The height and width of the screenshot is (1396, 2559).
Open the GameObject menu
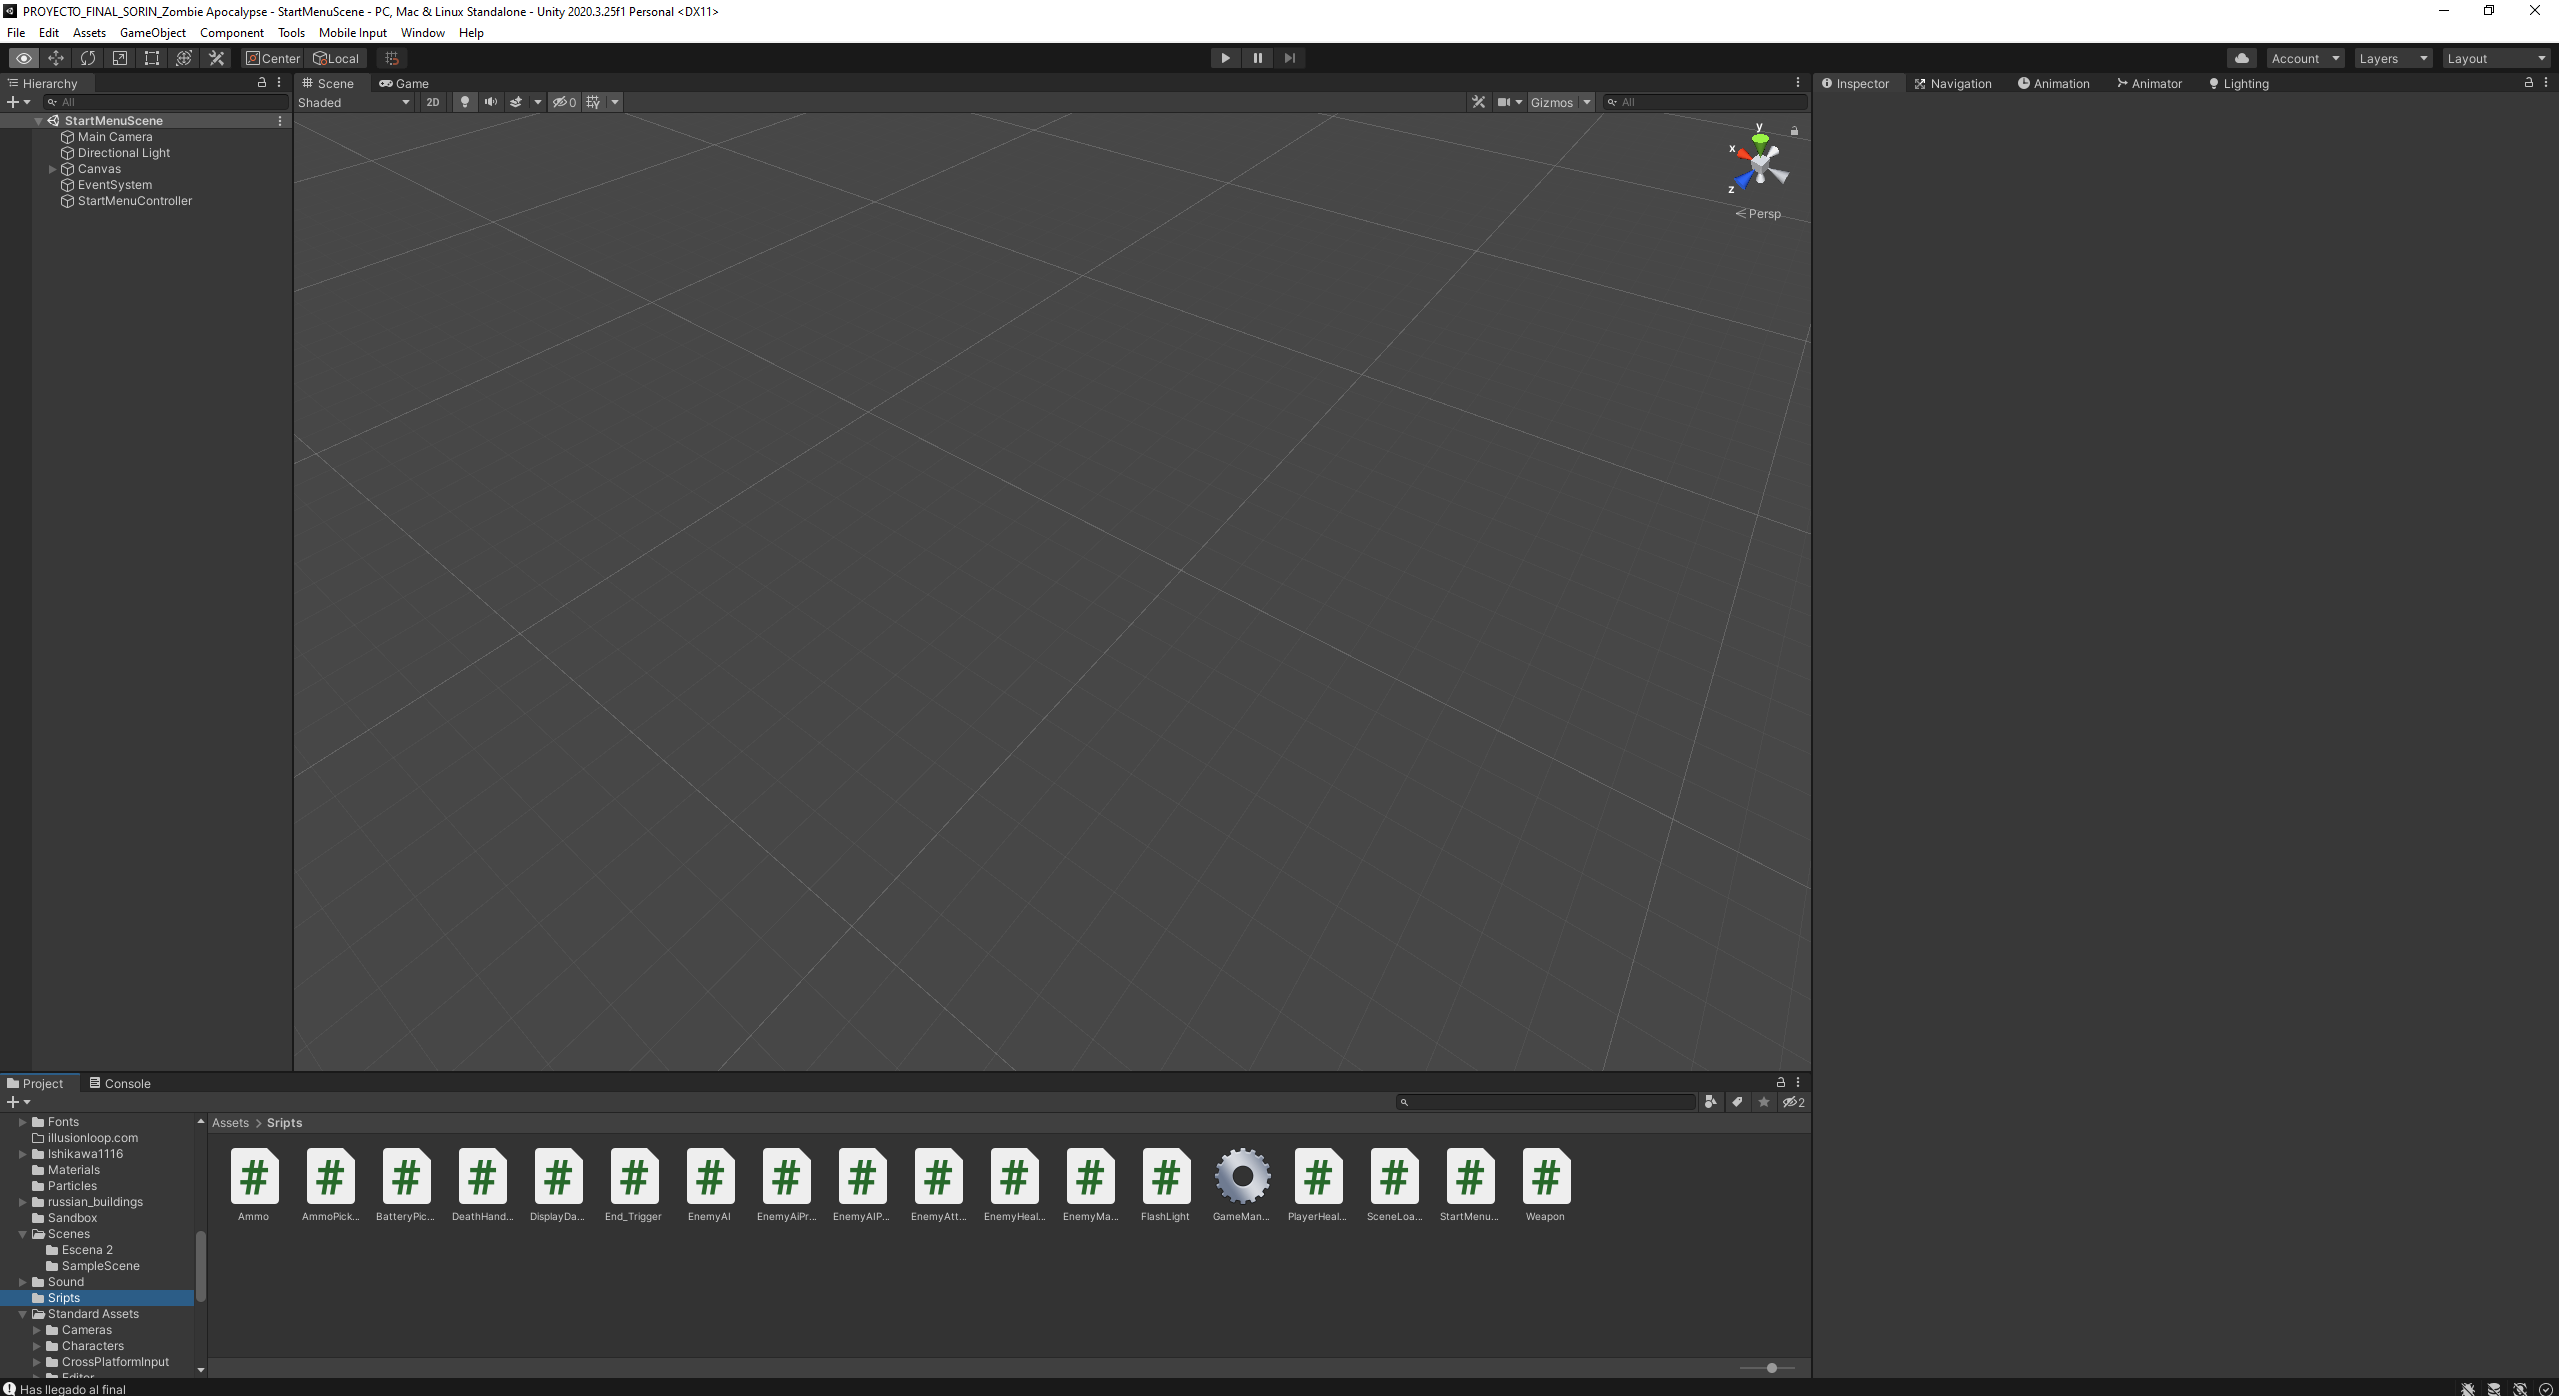coord(152,32)
